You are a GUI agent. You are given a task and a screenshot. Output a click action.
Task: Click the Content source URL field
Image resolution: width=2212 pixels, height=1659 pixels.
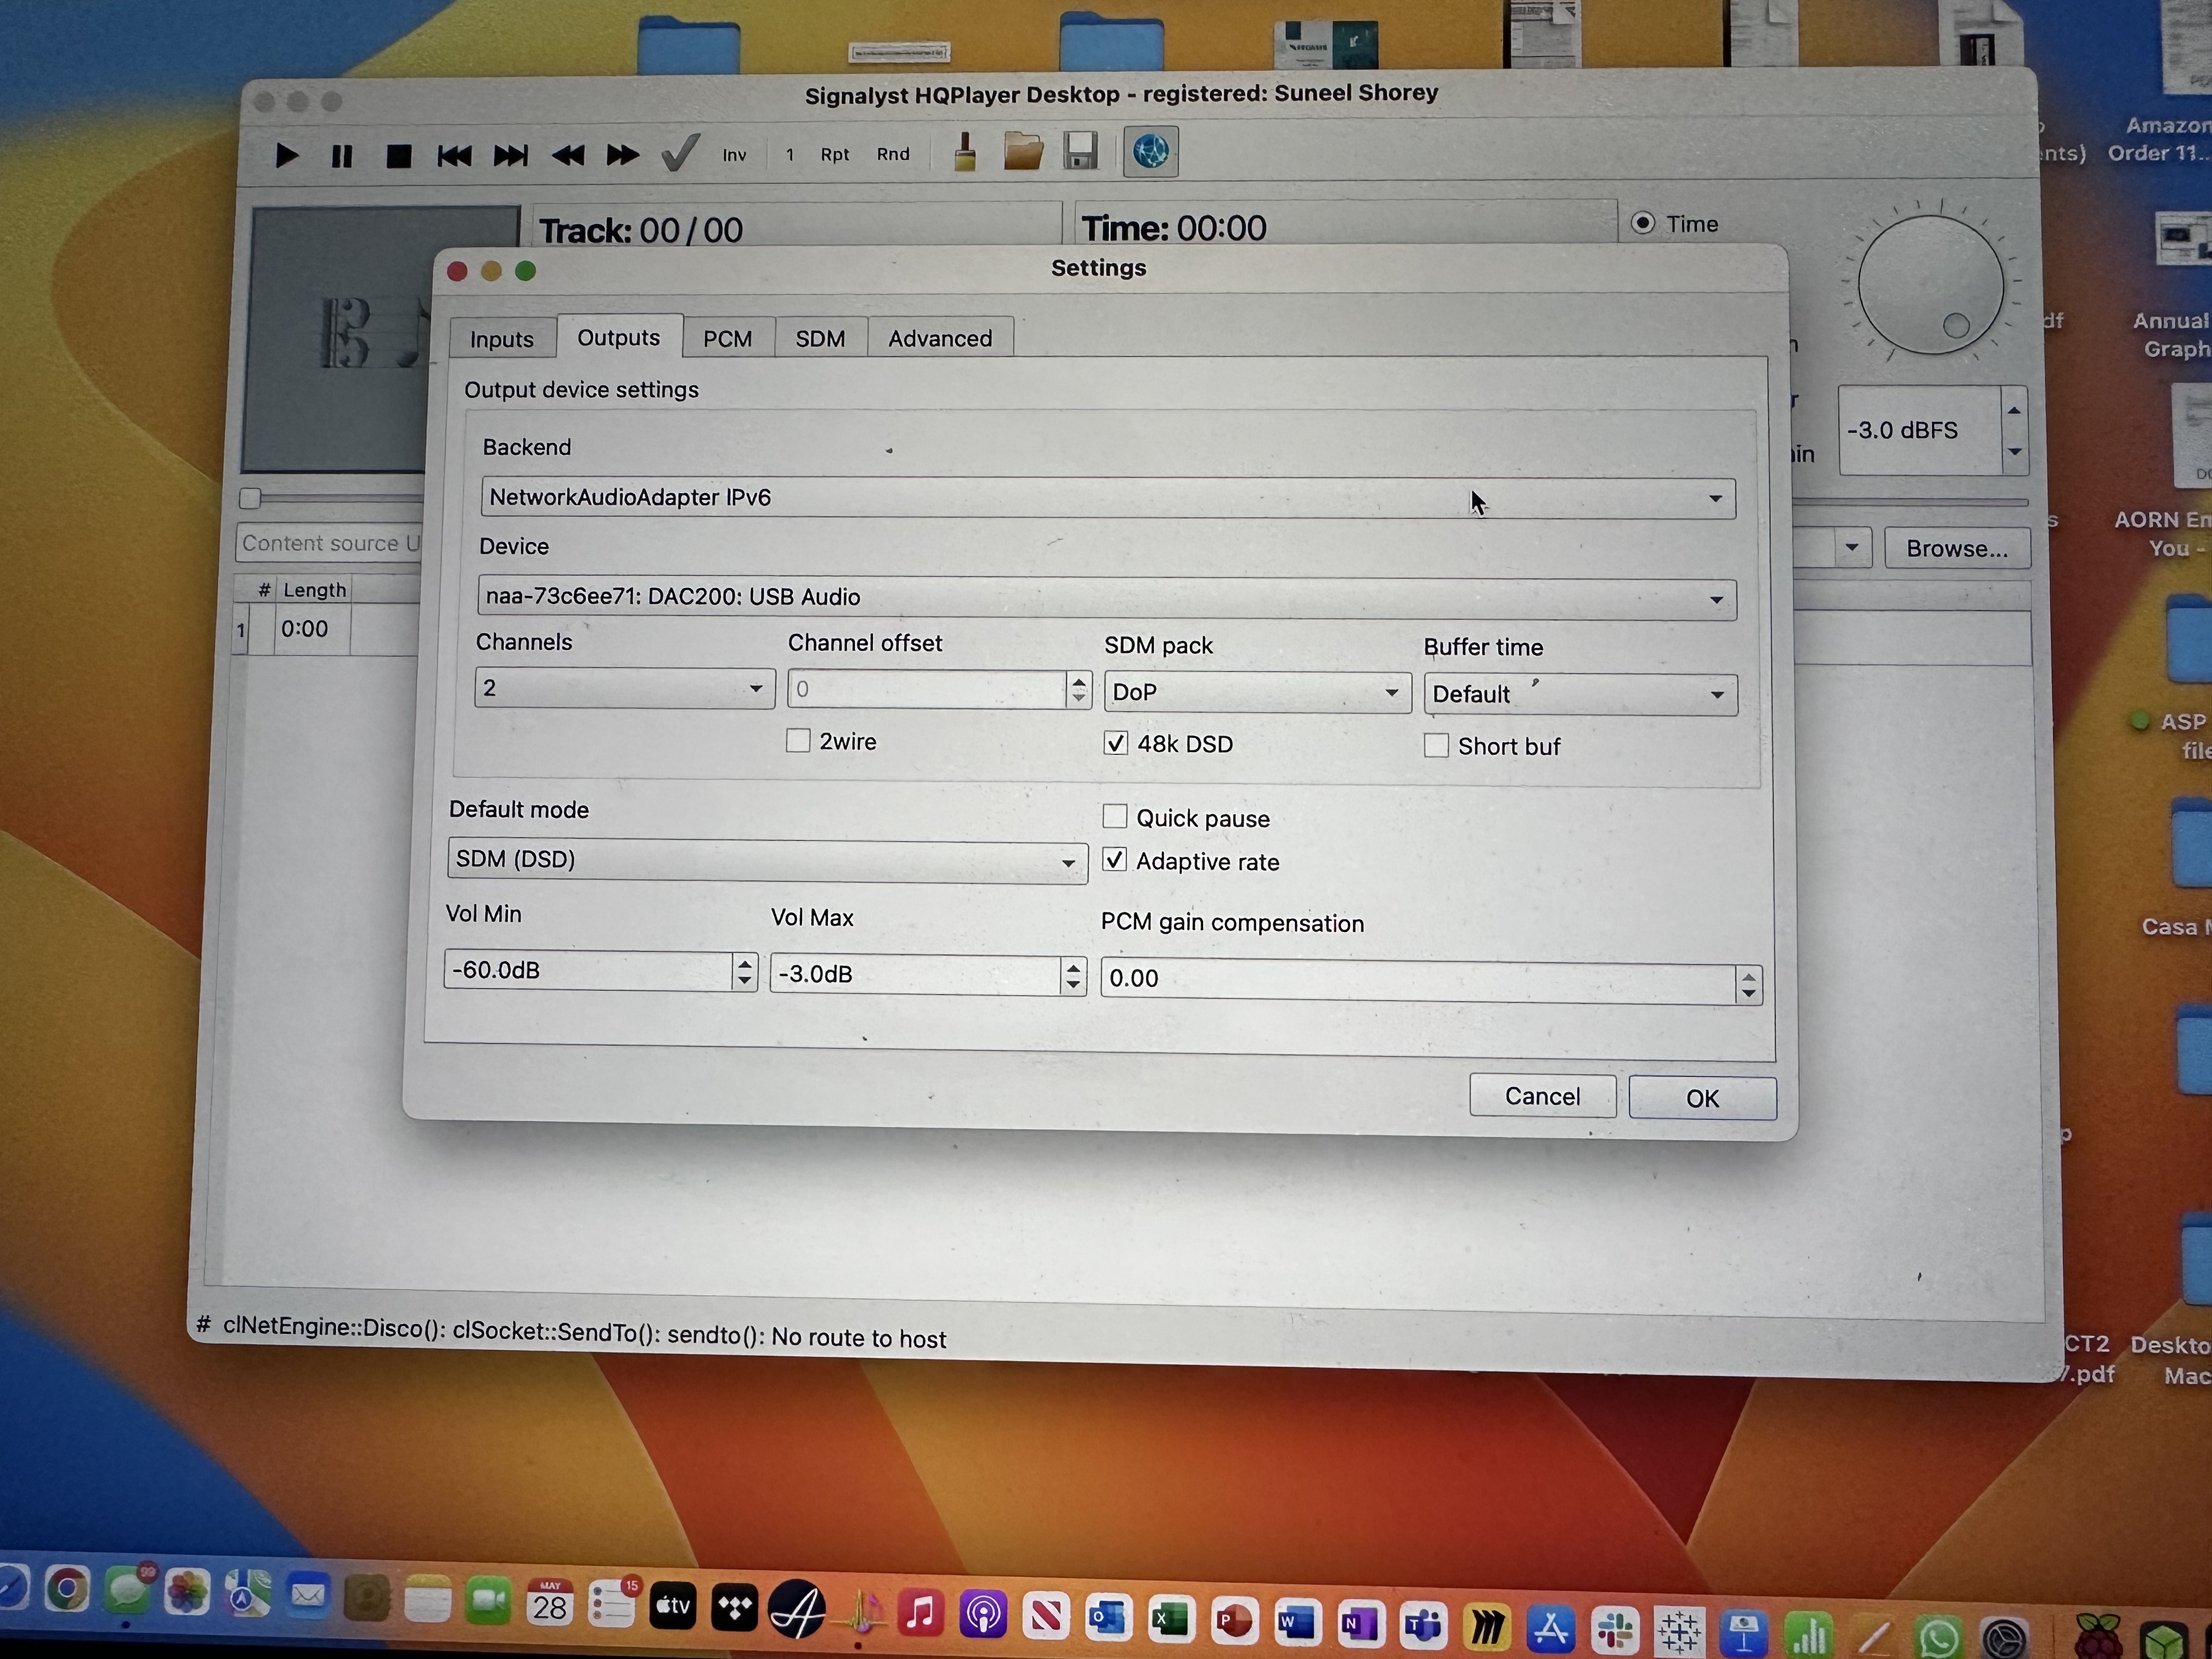point(331,543)
